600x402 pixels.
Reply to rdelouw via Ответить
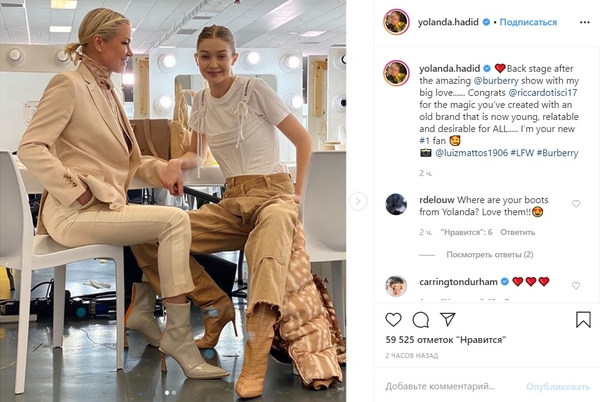click(517, 232)
